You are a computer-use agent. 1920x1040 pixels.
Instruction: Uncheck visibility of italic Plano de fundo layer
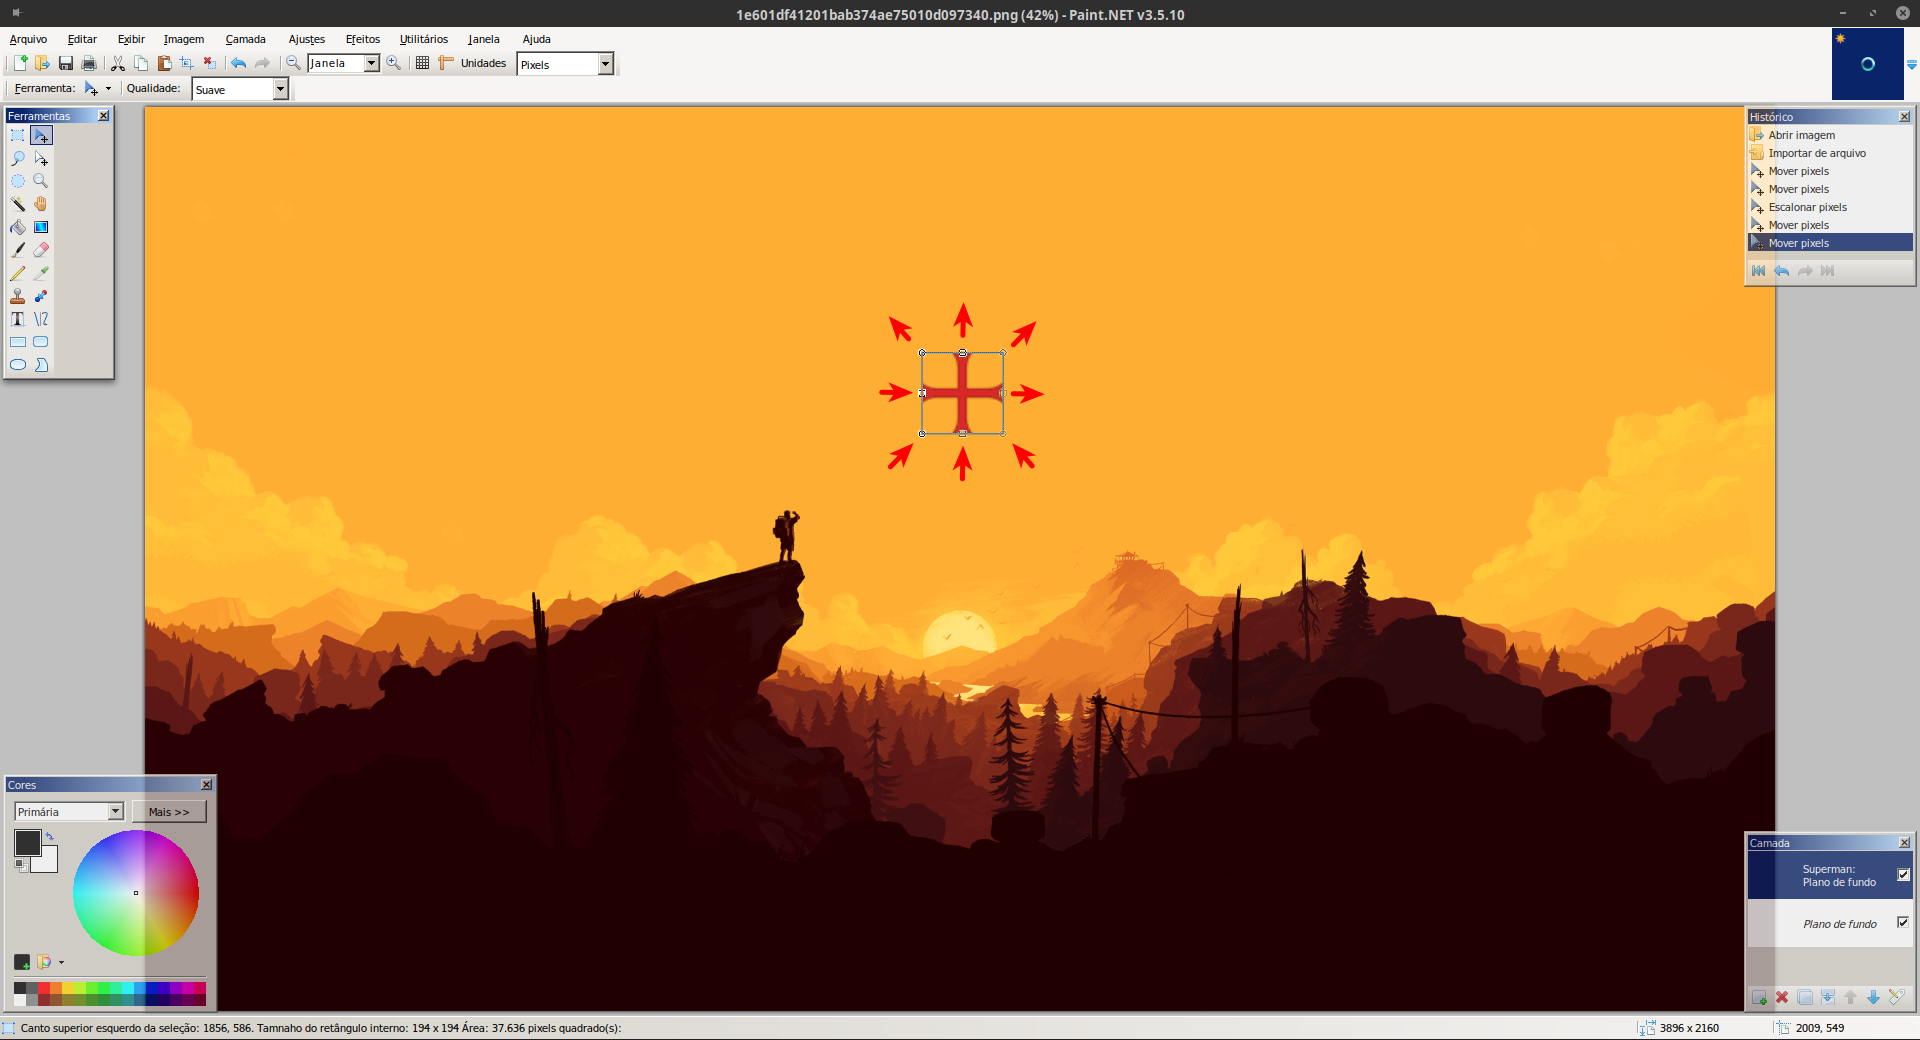(1903, 922)
